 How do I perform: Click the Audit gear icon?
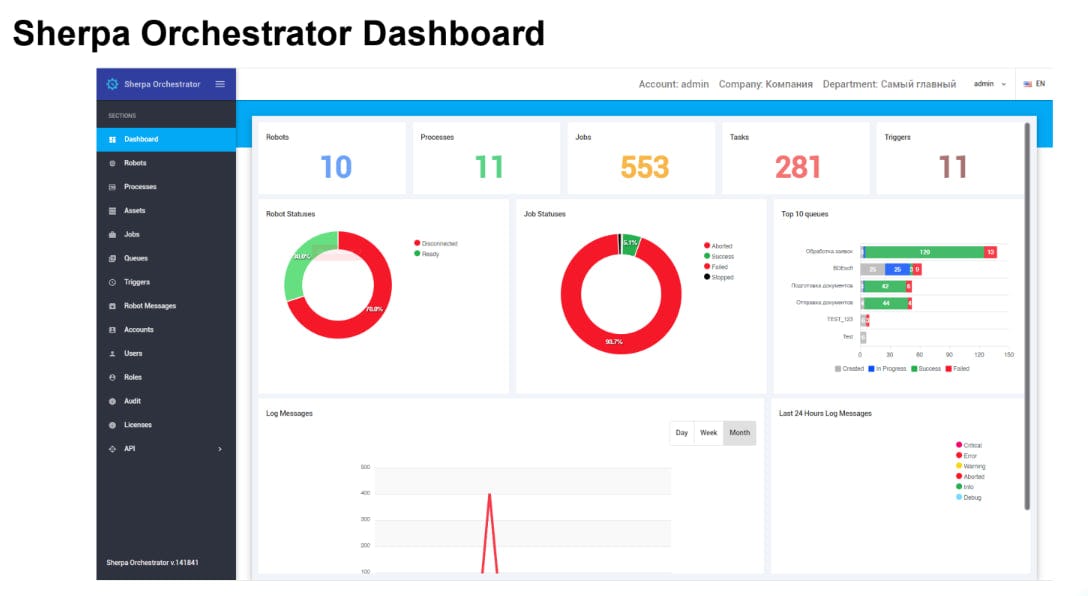tap(113, 401)
